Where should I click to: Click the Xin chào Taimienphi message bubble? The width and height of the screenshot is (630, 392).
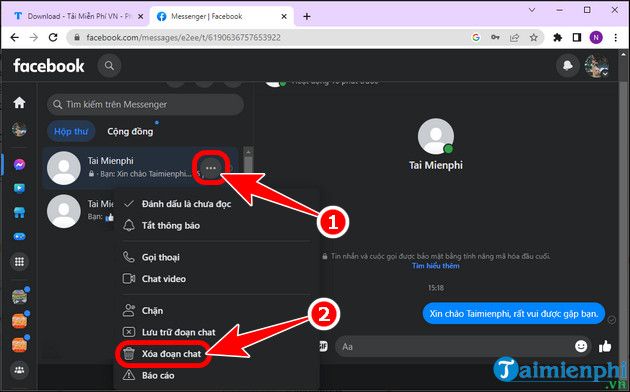[513, 314]
